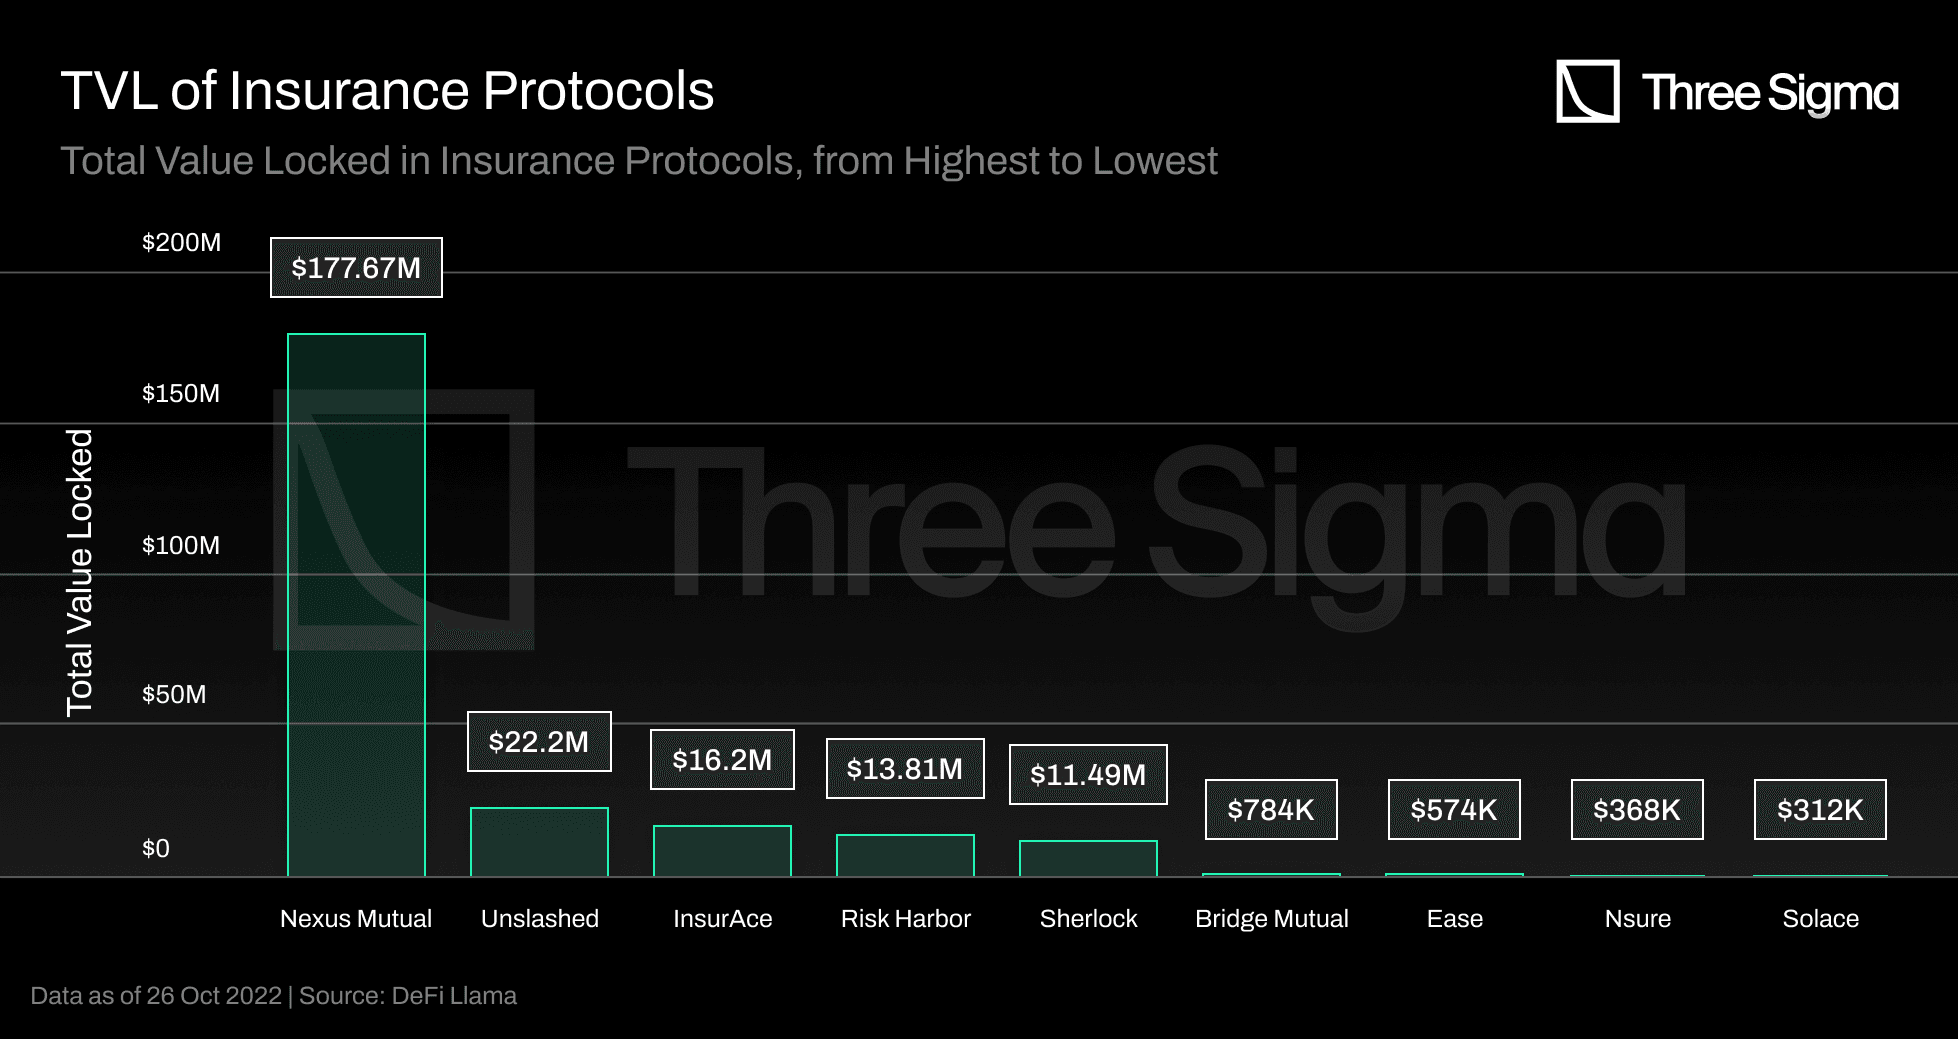Select the Risk Harbor bar
This screenshot has width=1958, height=1039.
(905, 855)
